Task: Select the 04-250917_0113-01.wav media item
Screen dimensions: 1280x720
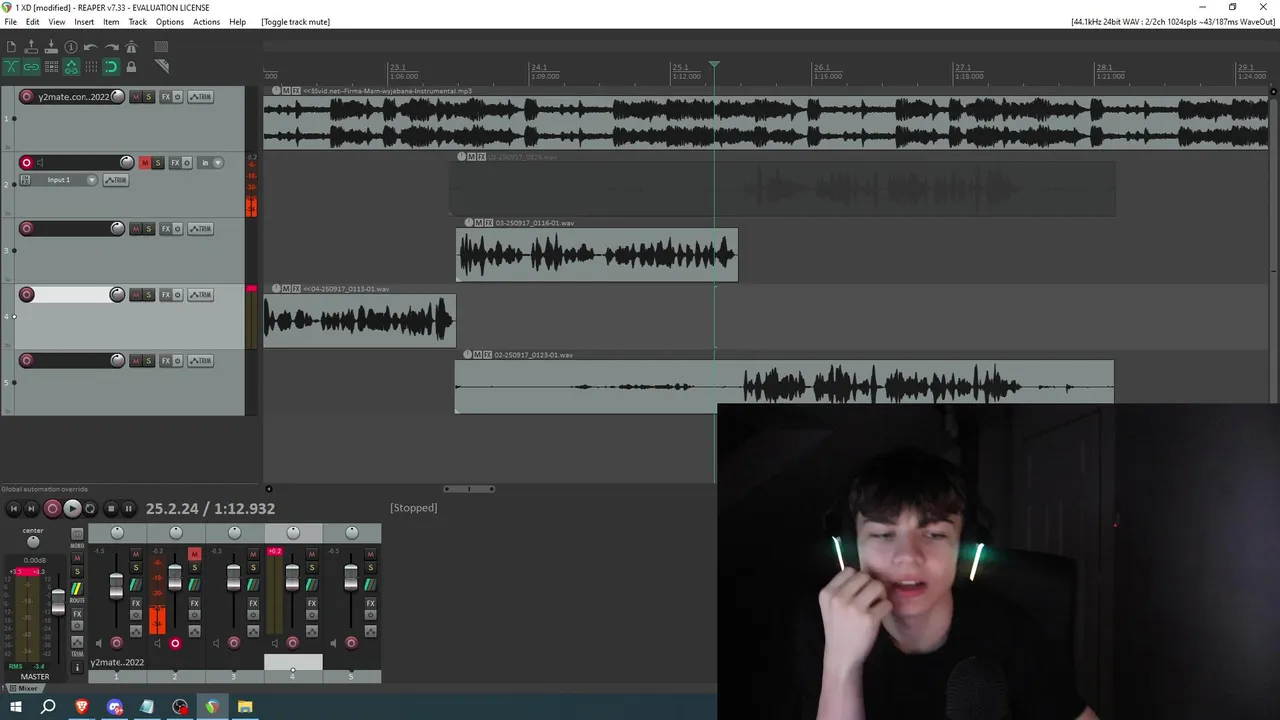Action: click(x=359, y=321)
